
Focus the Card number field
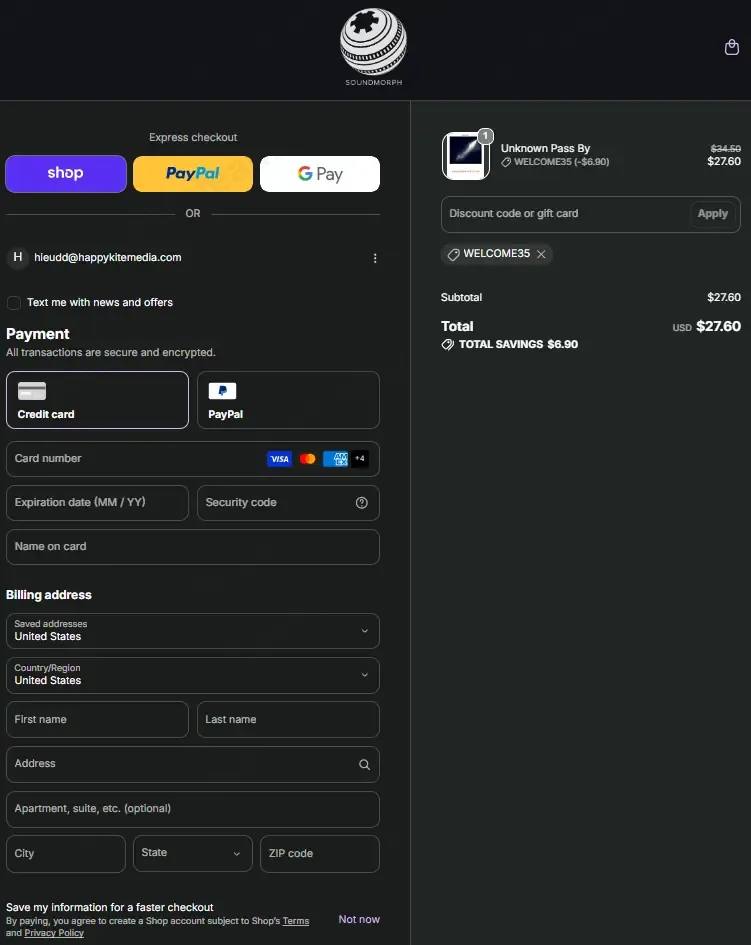pyautogui.click(x=193, y=459)
